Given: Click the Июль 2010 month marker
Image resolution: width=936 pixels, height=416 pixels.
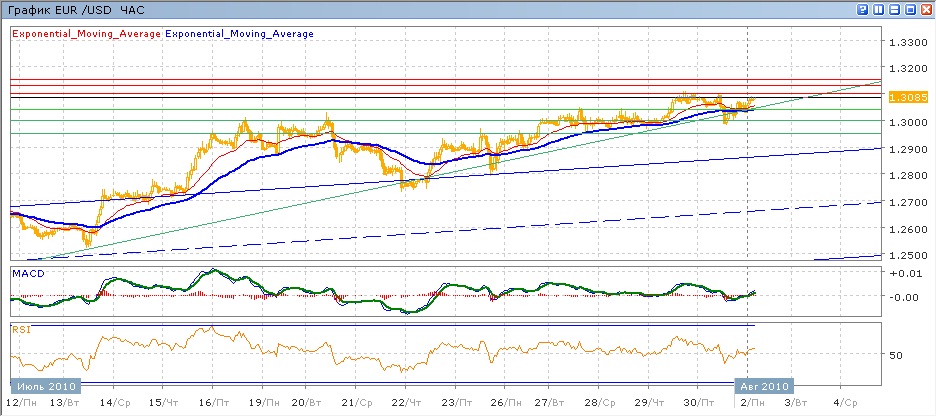Looking at the screenshot, I should pyautogui.click(x=45, y=385).
